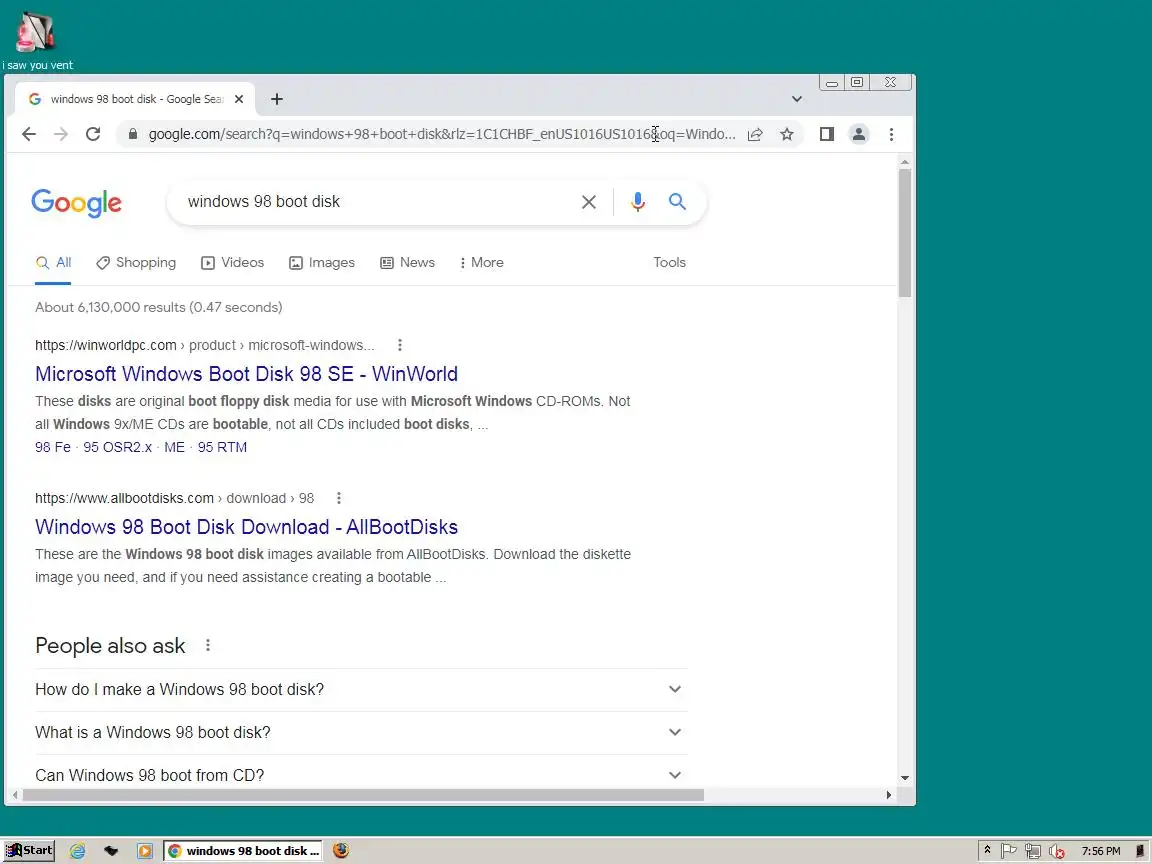Image resolution: width=1152 pixels, height=864 pixels.
Task: Open the People also ask options menu
Action: pos(208,645)
